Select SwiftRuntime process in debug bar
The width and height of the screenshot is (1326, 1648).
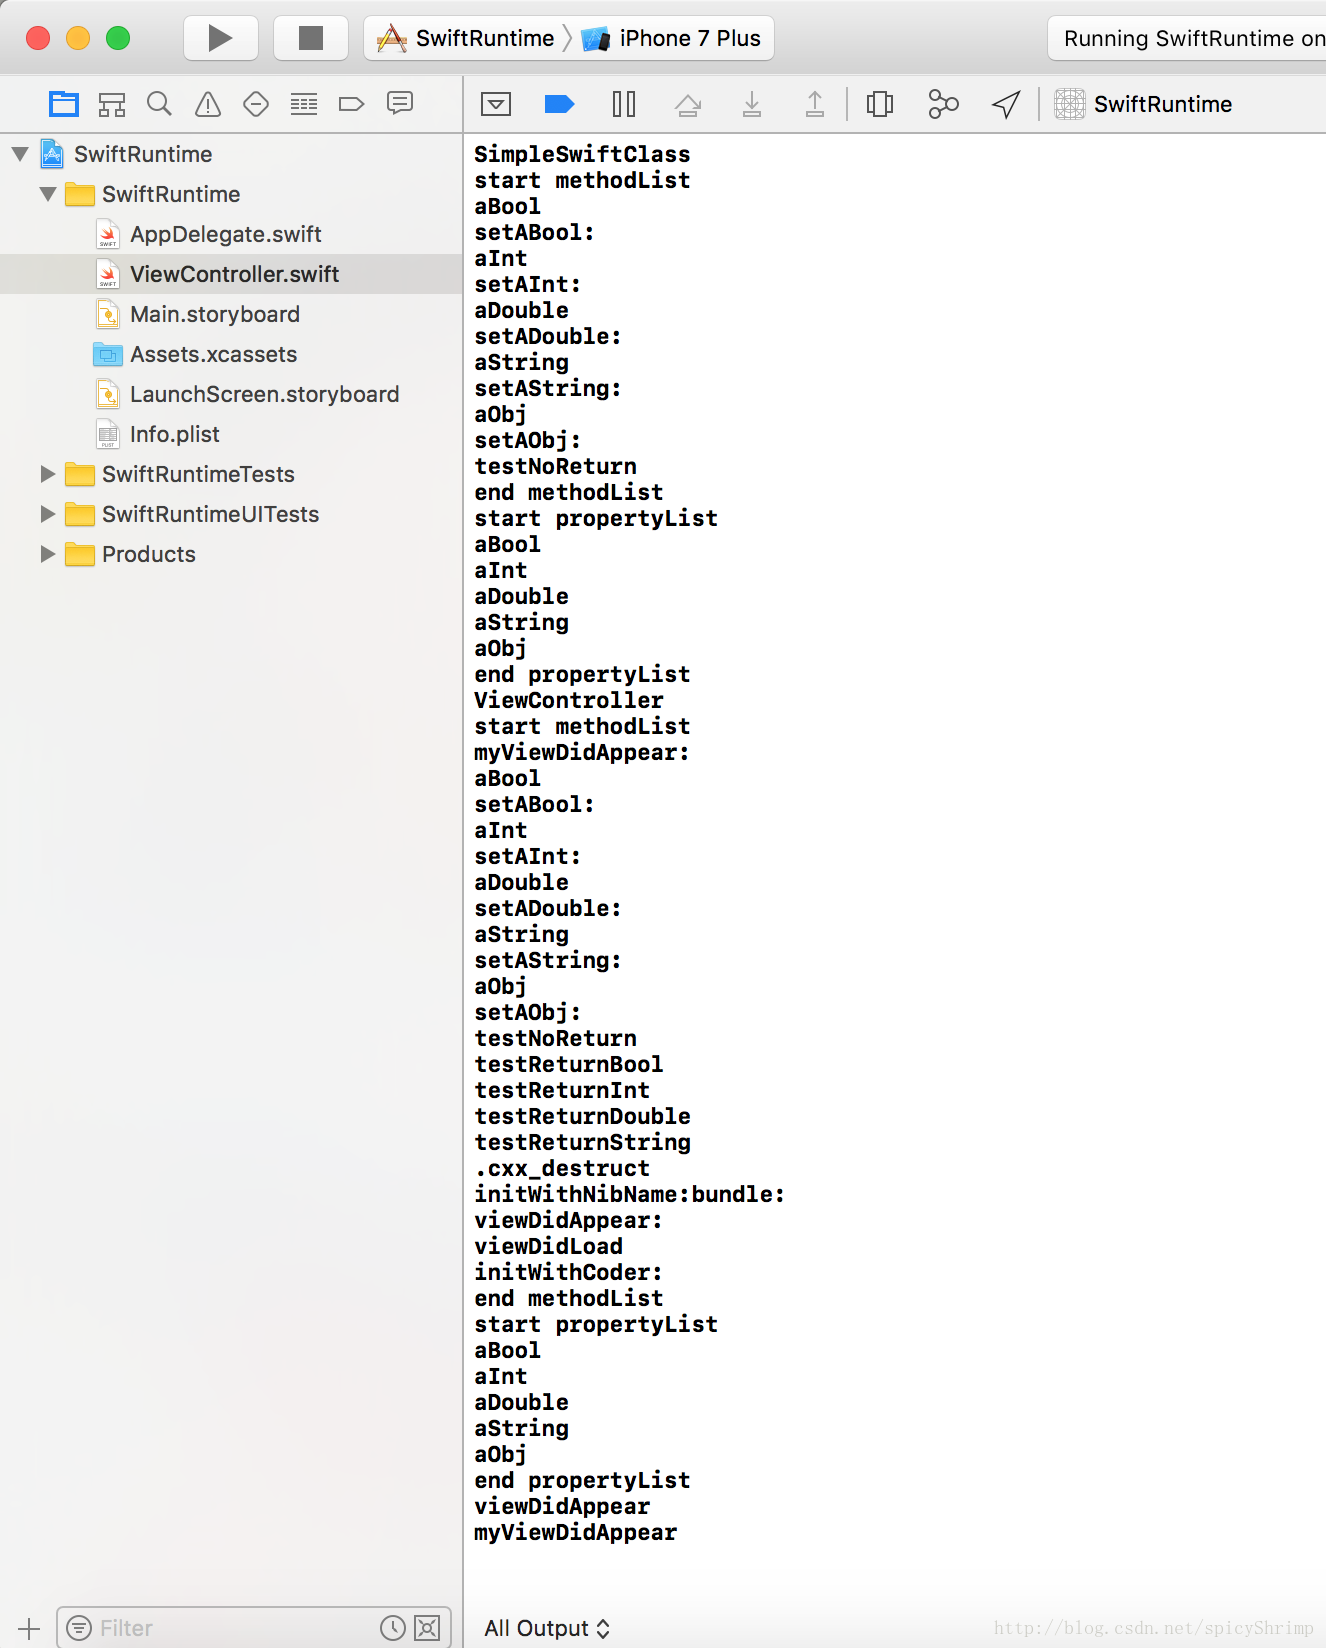(x=1144, y=104)
